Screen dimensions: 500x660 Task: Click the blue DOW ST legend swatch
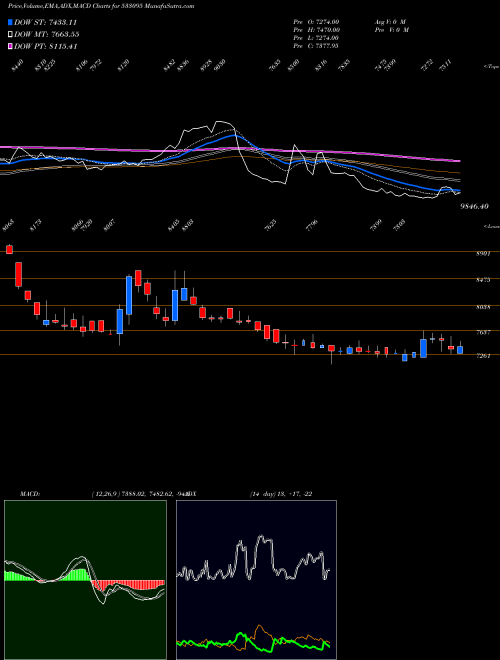10,22
